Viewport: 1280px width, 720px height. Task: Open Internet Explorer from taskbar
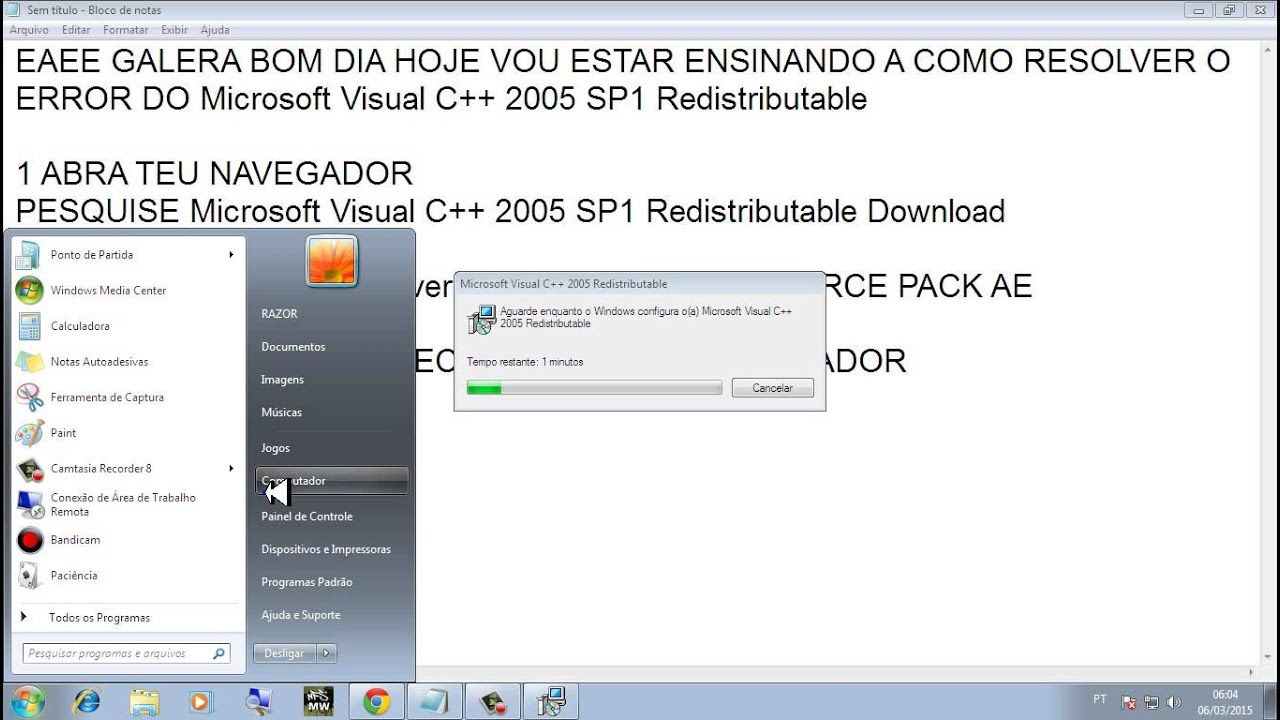point(87,702)
